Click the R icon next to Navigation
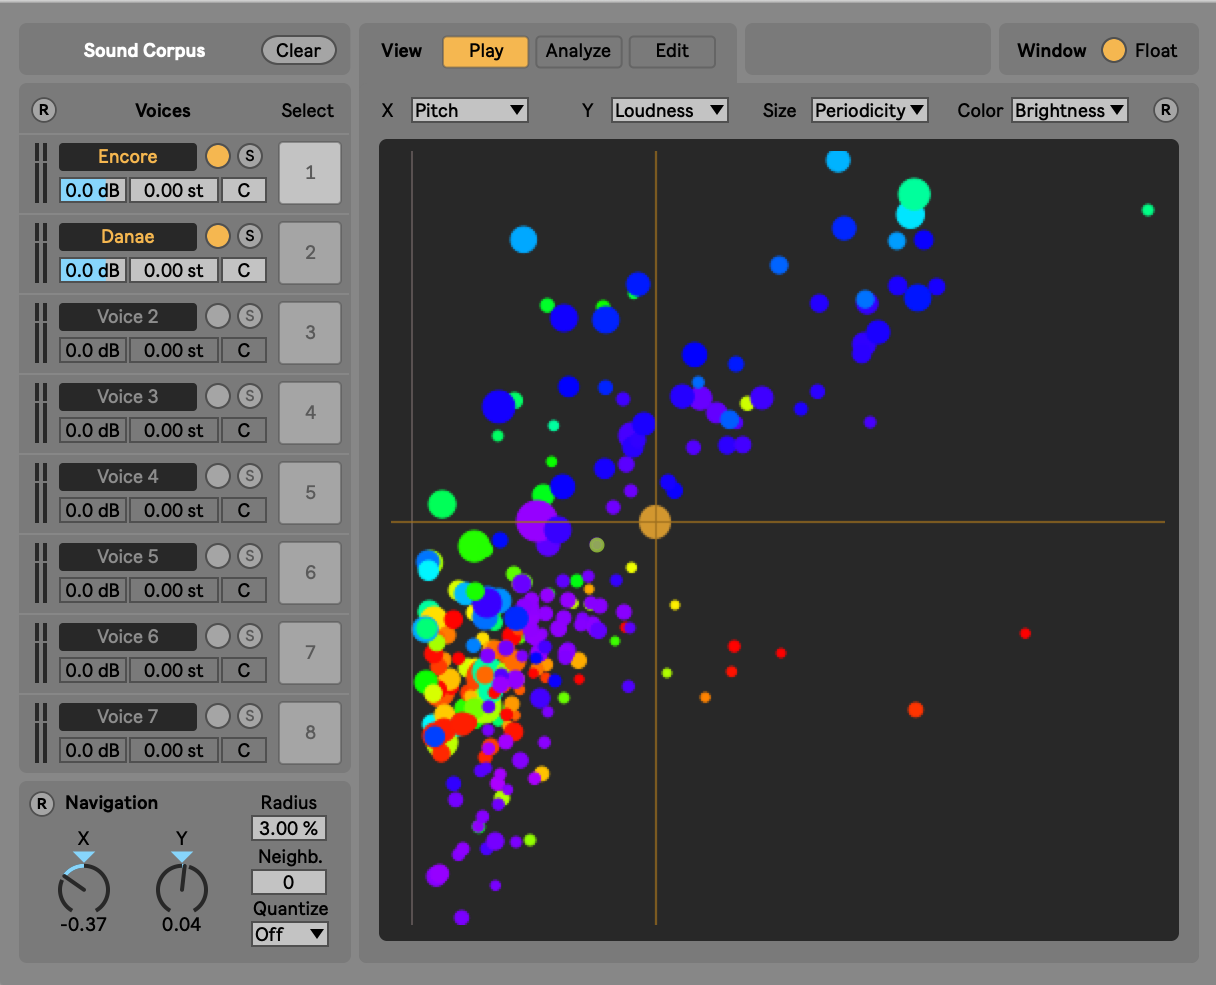 (x=42, y=803)
